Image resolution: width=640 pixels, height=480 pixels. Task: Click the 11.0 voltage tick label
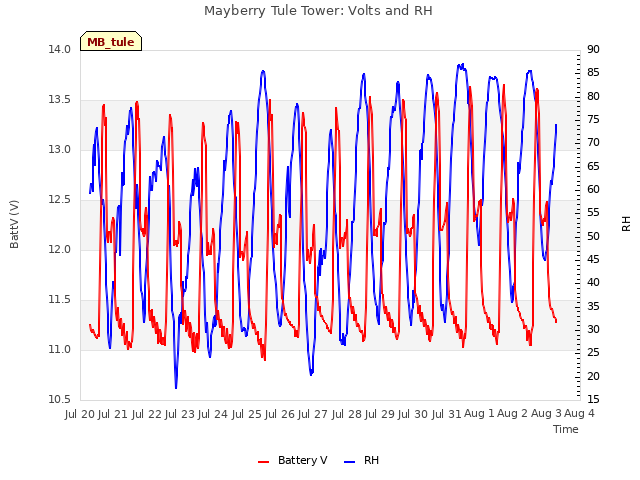[59, 350]
